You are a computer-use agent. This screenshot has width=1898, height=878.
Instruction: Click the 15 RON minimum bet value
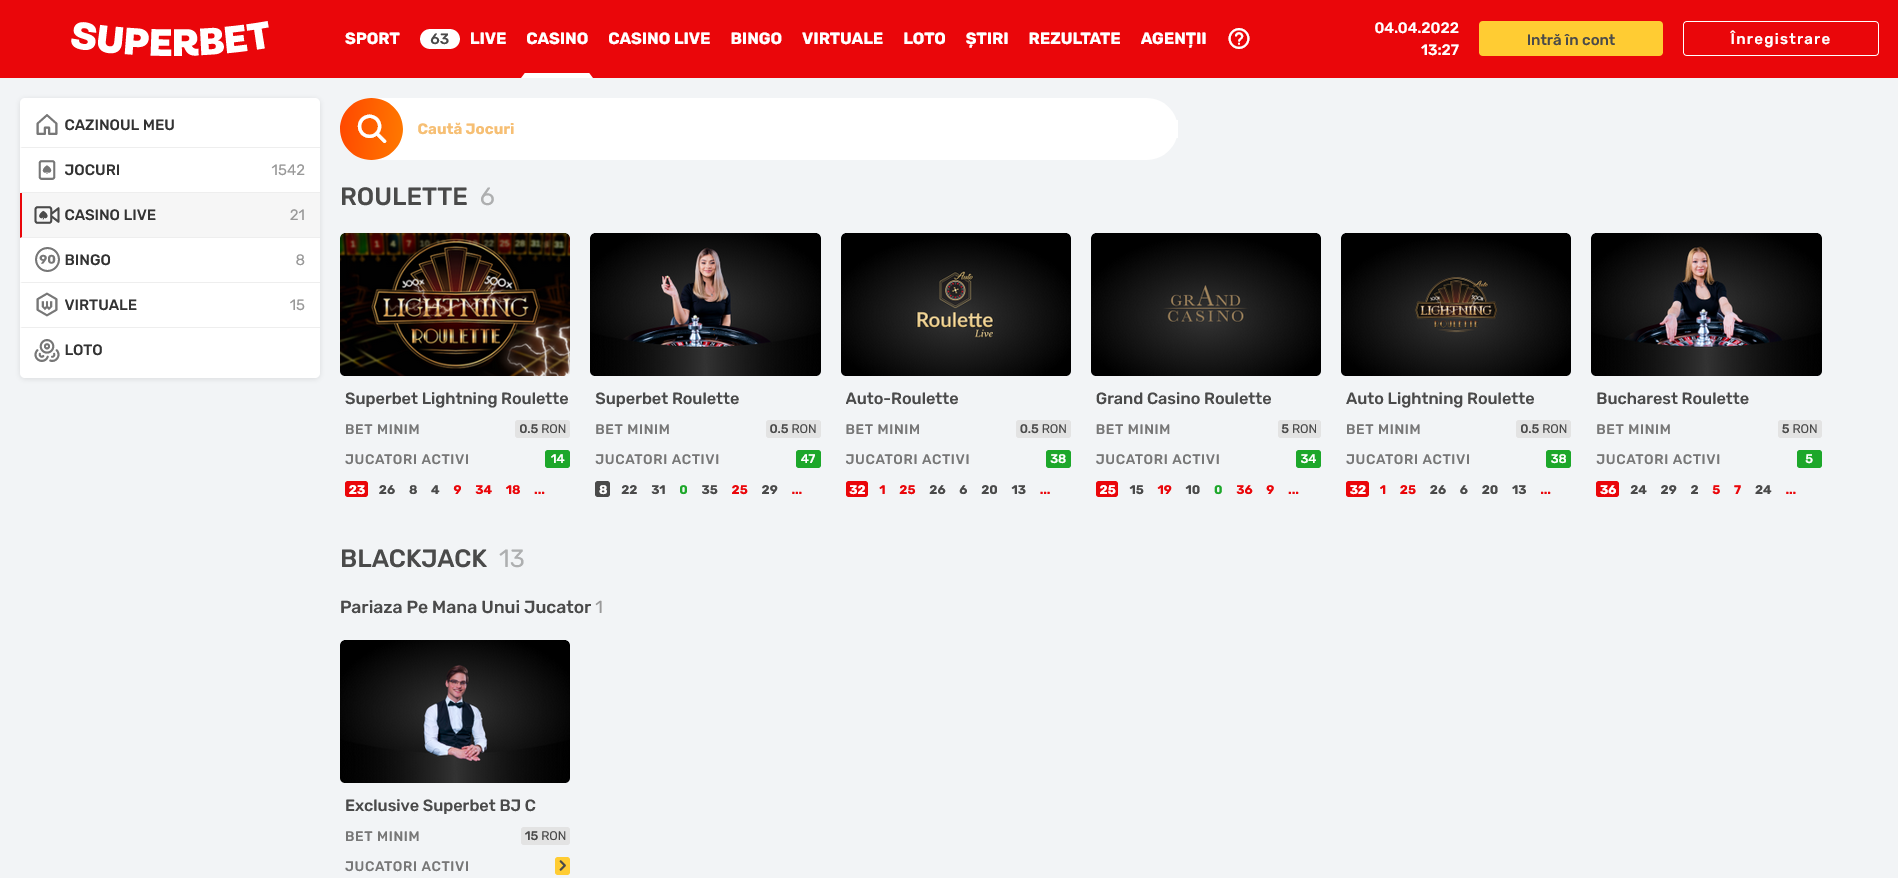(545, 836)
